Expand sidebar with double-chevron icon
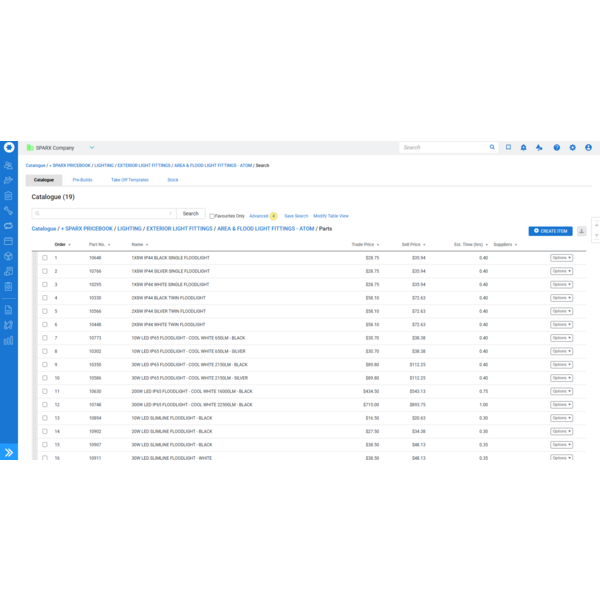 pos(9,453)
